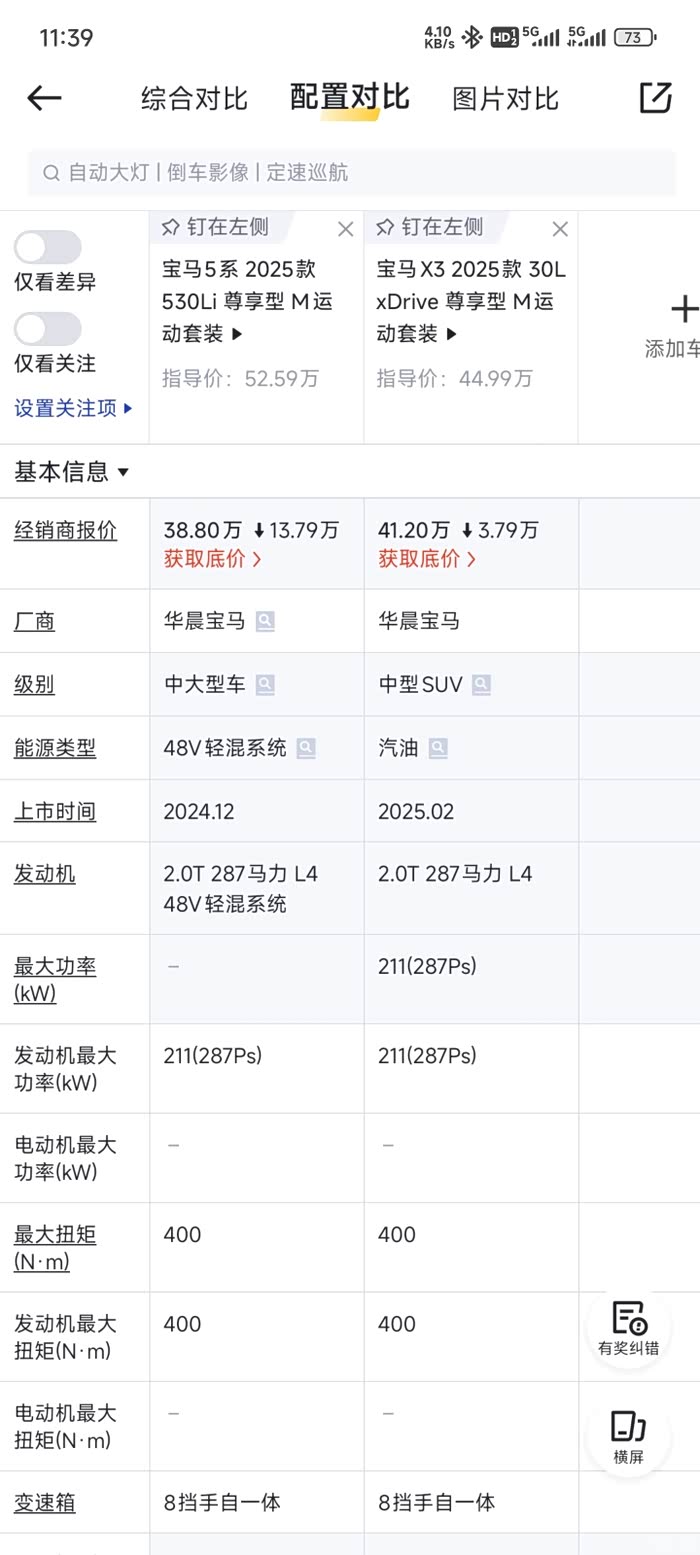Switch to landscape with 横屏 icon
Screen dimensions: 700x1555
(628, 1436)
